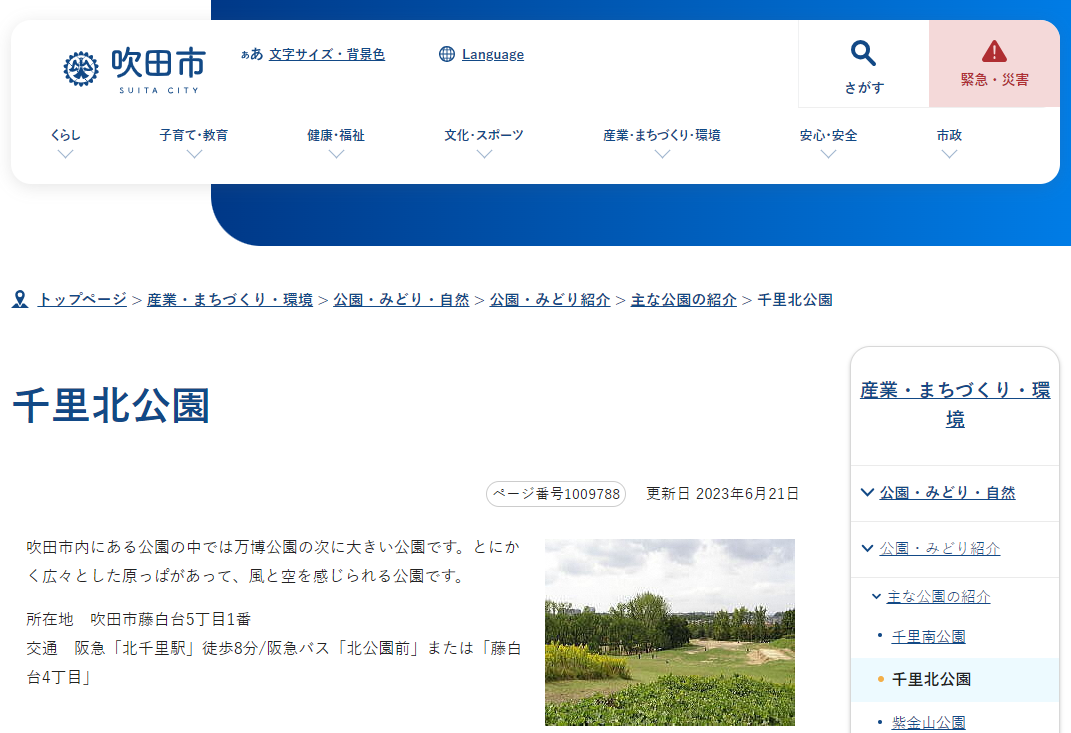Open 千里南公園 in the sidebar list
The width and height of the screenshot is (1071, 733).
pos(928,636)
